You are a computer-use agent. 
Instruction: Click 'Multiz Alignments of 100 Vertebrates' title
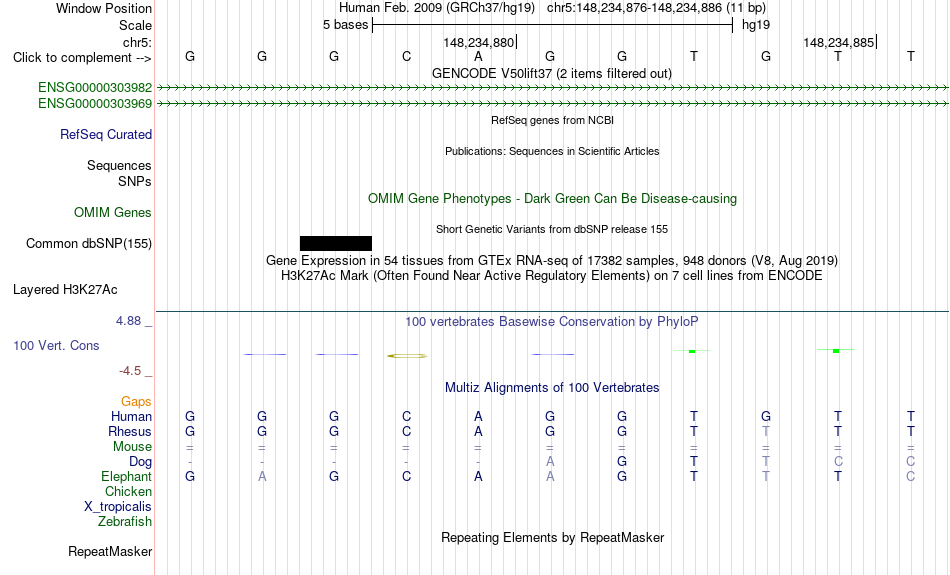[552, 387]
